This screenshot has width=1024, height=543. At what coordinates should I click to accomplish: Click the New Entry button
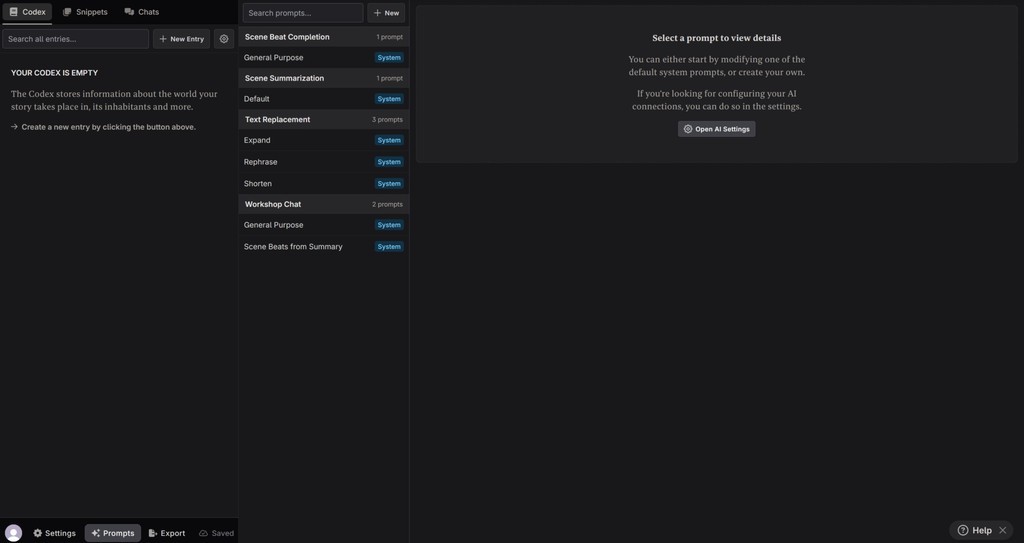tap(181, 39)
